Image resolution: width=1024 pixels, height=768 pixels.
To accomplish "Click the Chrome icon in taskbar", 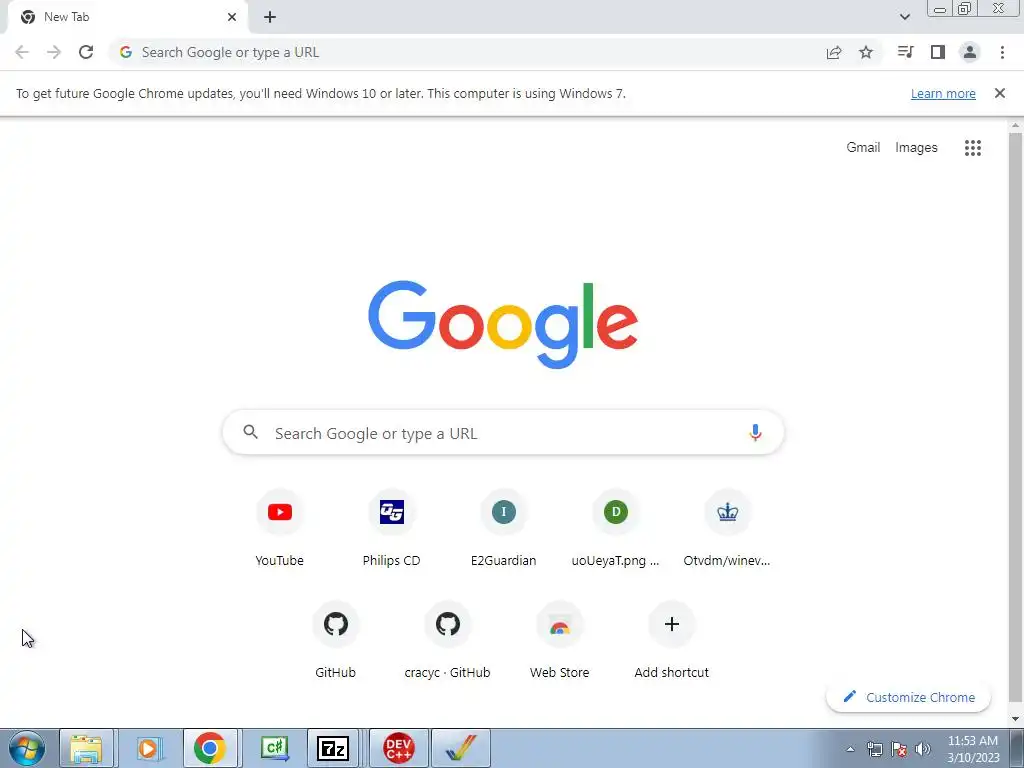I will coord(210,748).
